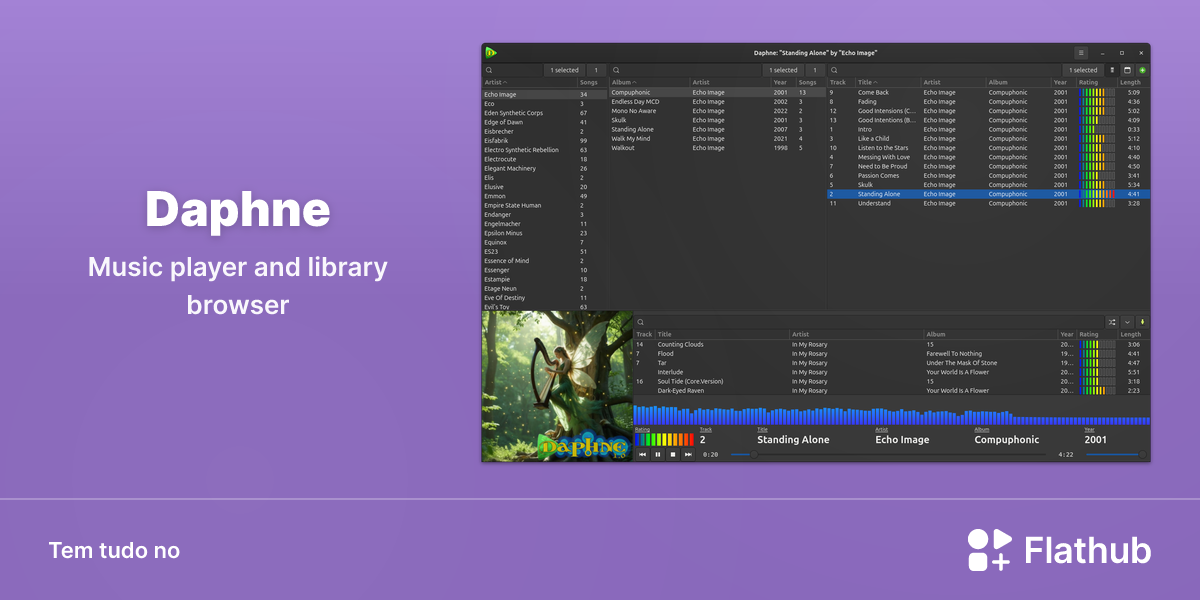Adjust the volume slider at bottom right
This screenshot has width=1200, height=600.
tap(1115, 454)
